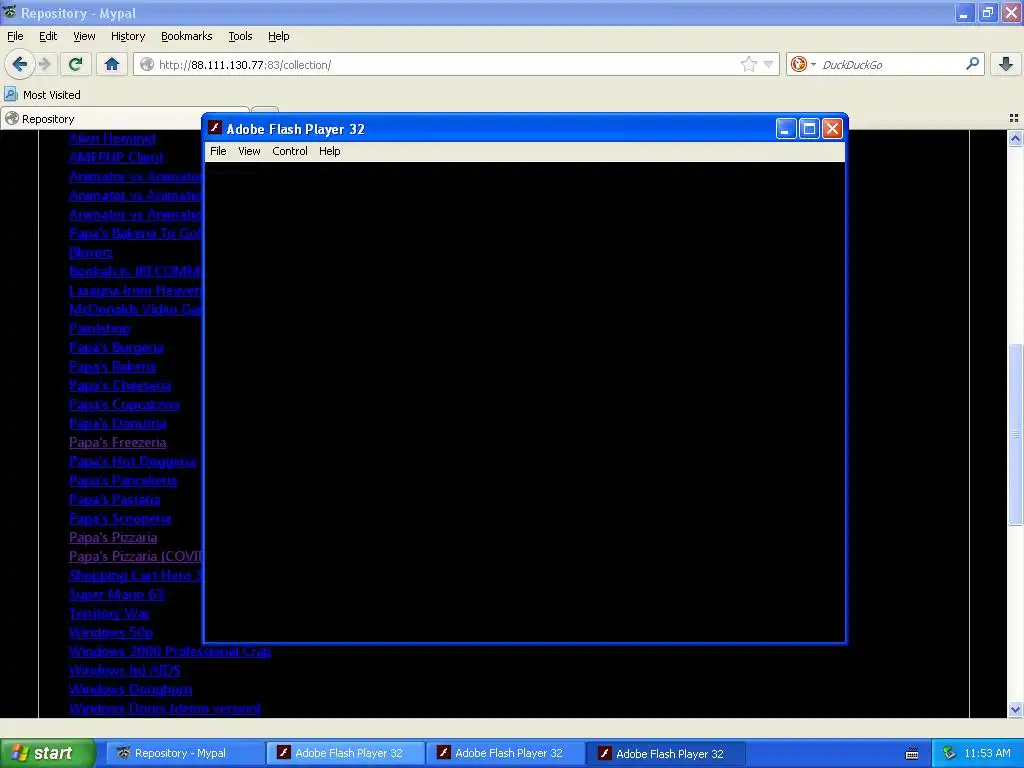The height and width of the screenshot is (768, 1024).
Task: Click the site identity globe icon
Action: coord(147,64)
